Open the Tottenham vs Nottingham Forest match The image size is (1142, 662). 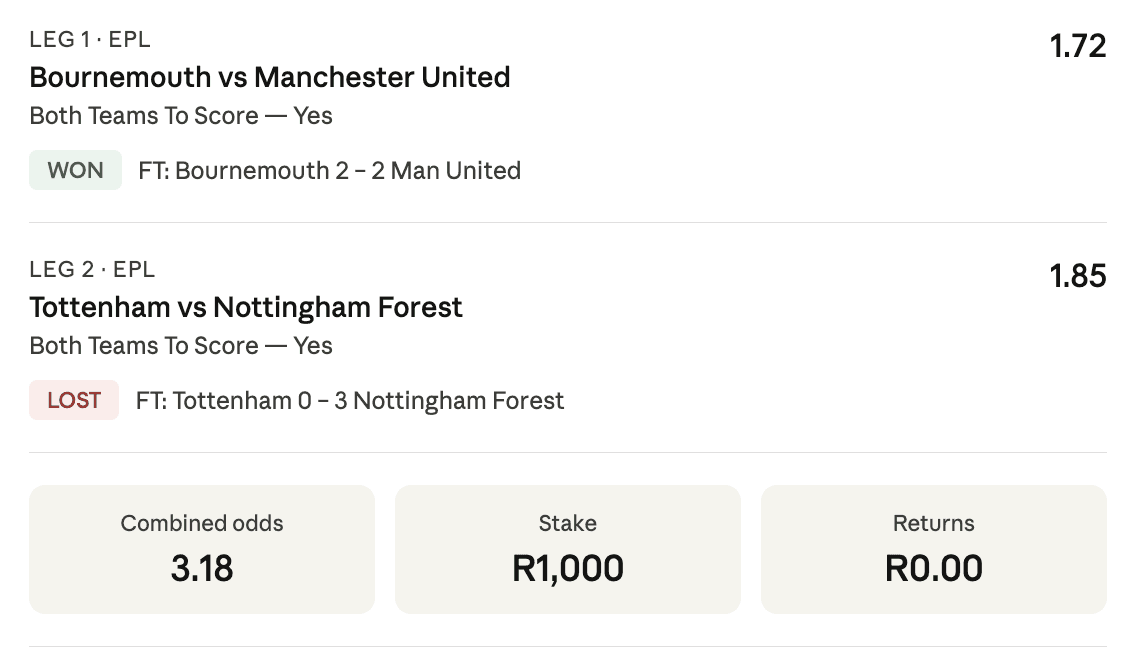(x=246, y=307)
